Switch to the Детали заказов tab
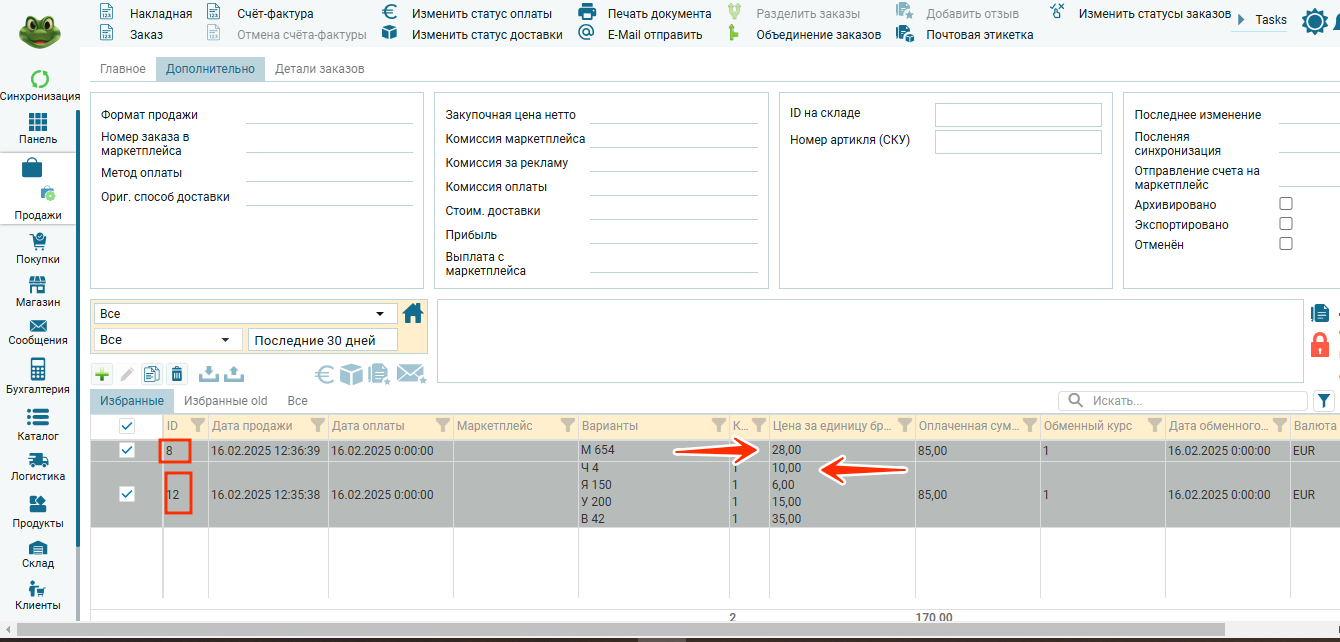 point(319,69)
